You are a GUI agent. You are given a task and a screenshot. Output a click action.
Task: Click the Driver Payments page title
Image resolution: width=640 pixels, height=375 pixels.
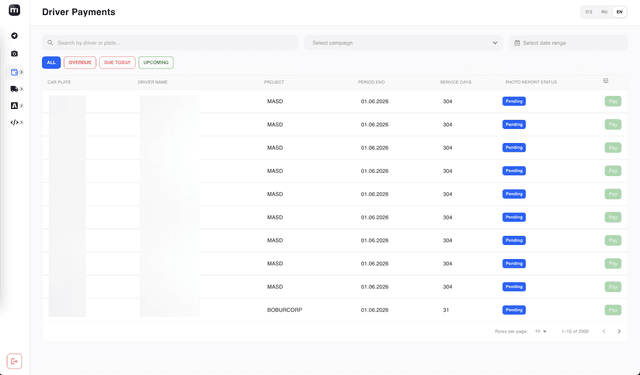[x=78, y=12]
